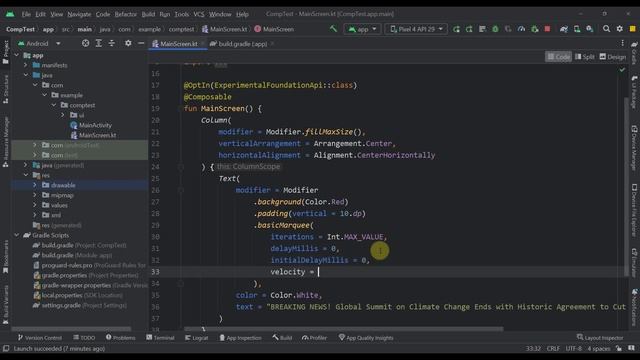Click UTF-8 encoding in status bar
This screenshot has height=360, width=640.
click(x=573, y=349)
